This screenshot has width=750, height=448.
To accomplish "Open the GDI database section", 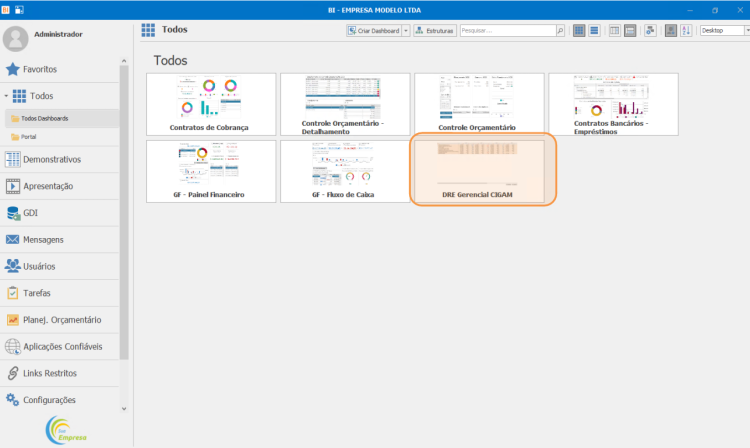I will [x=59, y=213].
